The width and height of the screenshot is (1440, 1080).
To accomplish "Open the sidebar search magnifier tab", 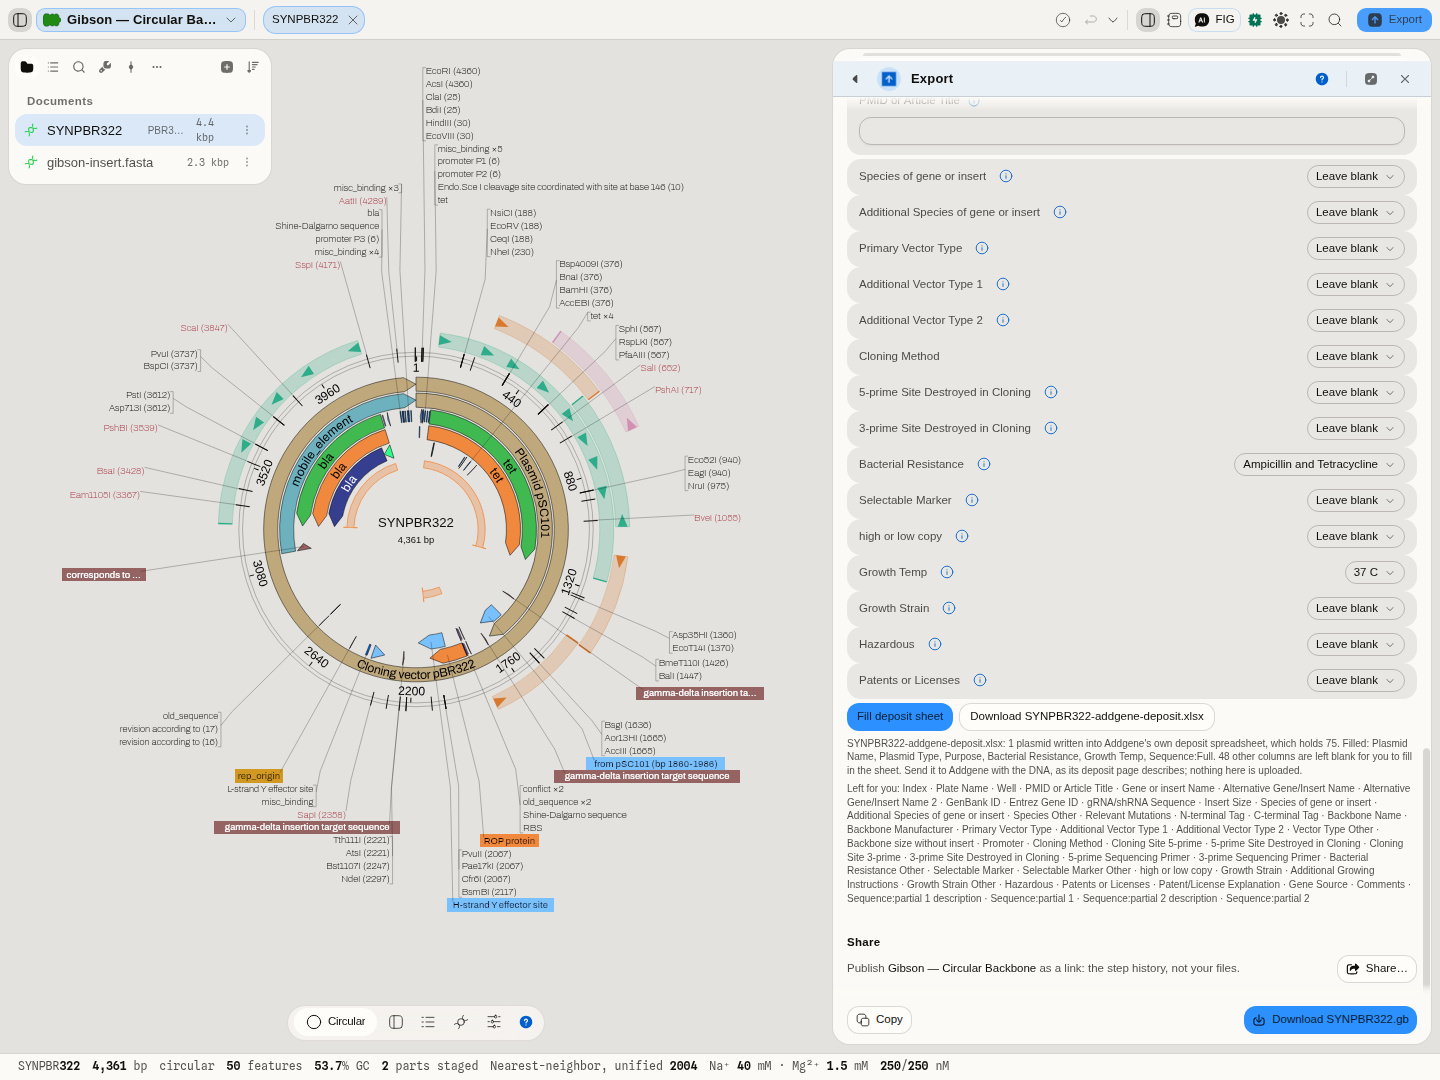I will [79, 67].
